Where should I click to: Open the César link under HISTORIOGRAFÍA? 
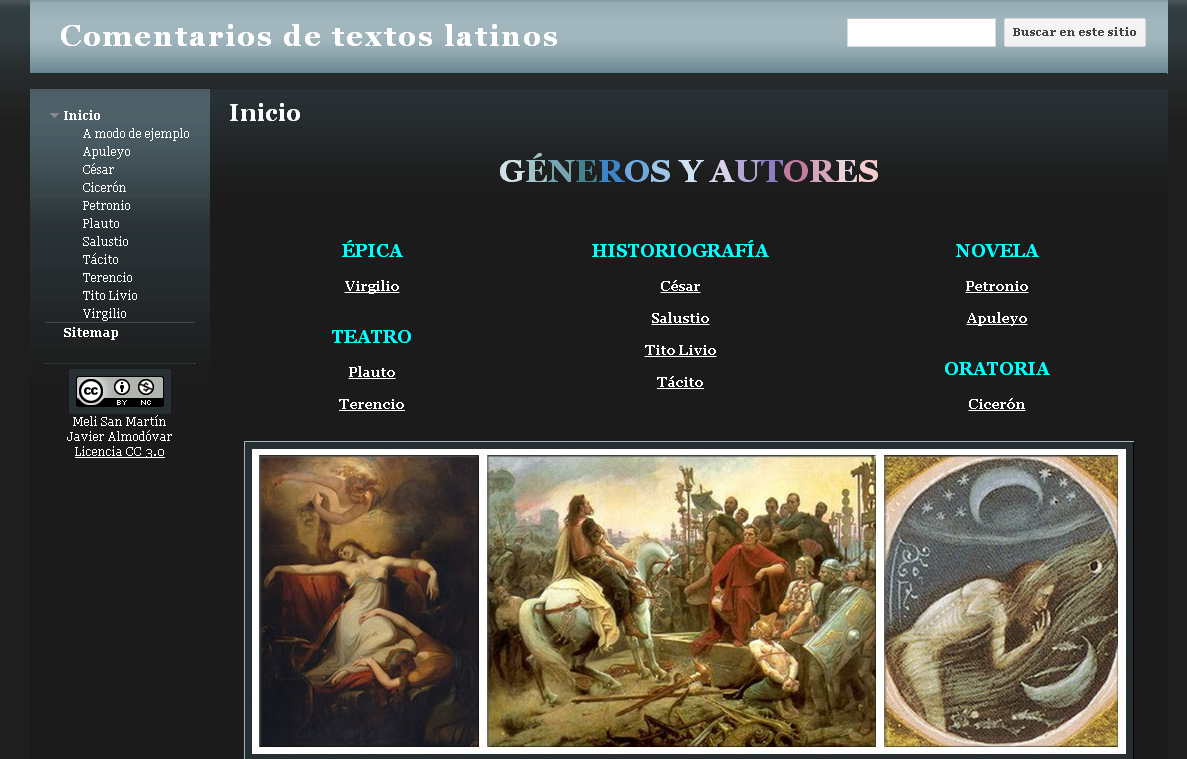pos(680,286)
